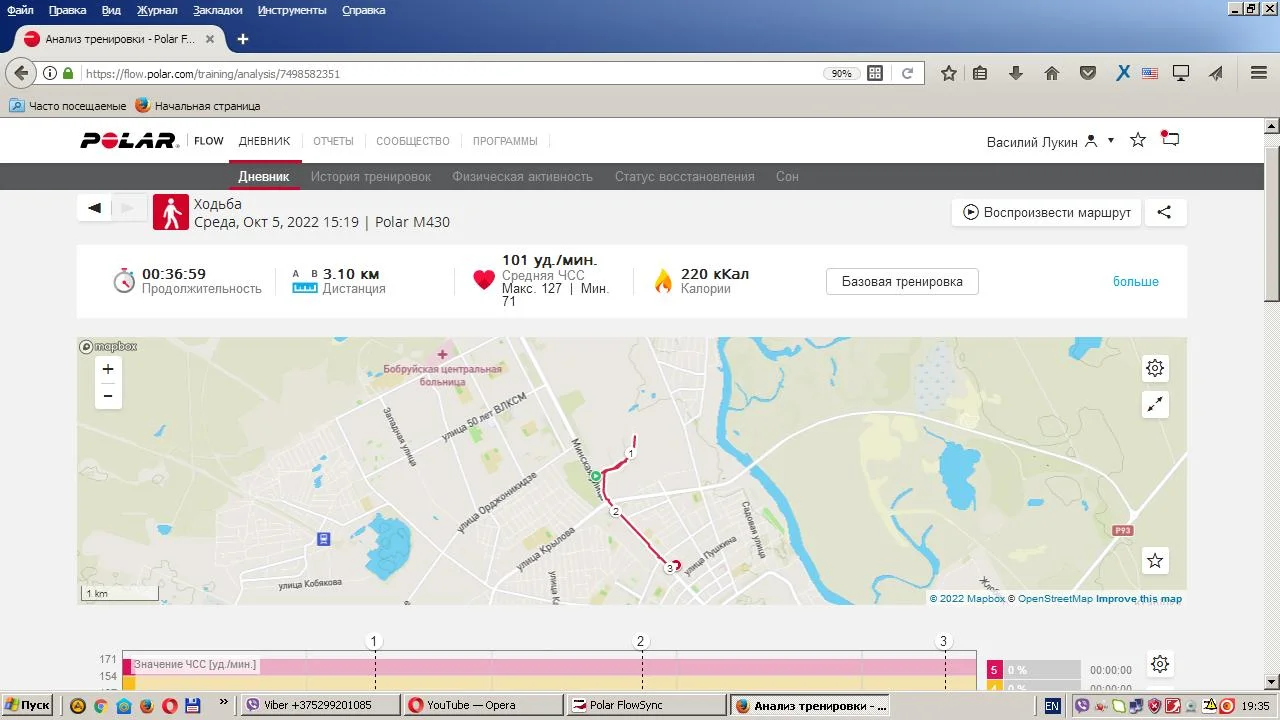Expand the map to fullscreen

point(1155,404)
